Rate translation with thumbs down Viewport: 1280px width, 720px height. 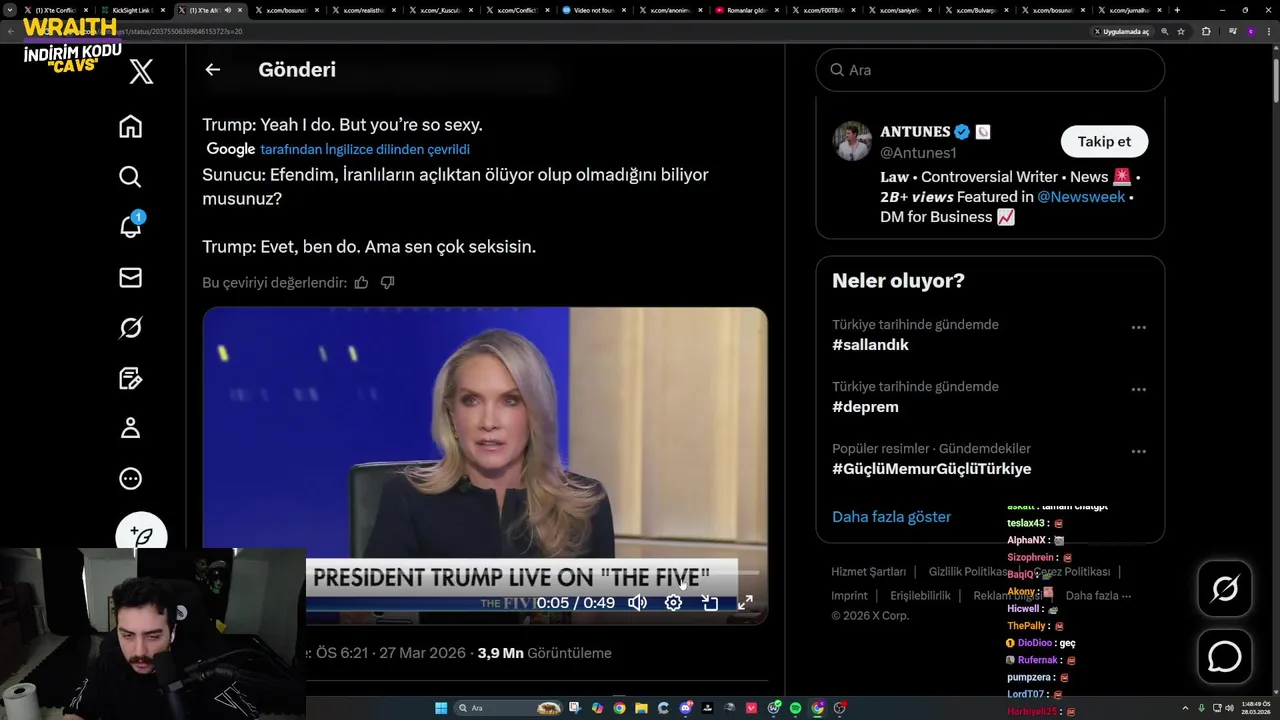(x=387, y=283)
